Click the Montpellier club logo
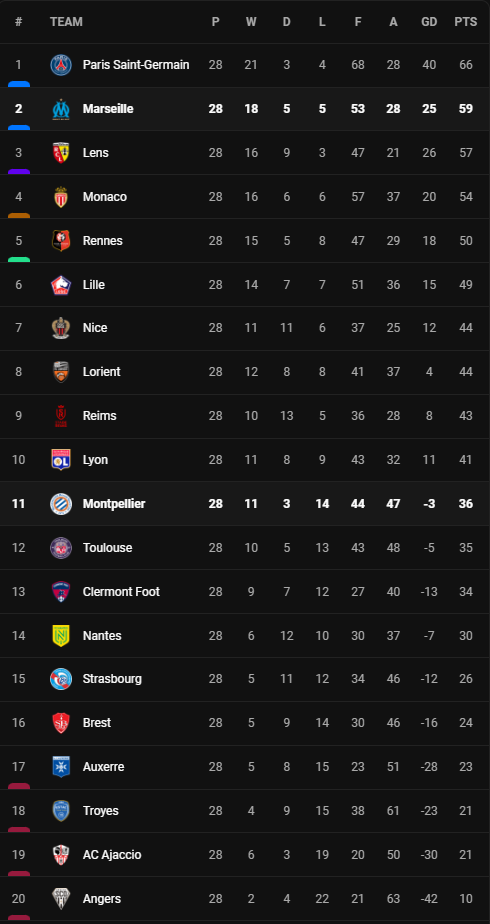The height and width of the screenshot is (924, 490). coord(61,504)
